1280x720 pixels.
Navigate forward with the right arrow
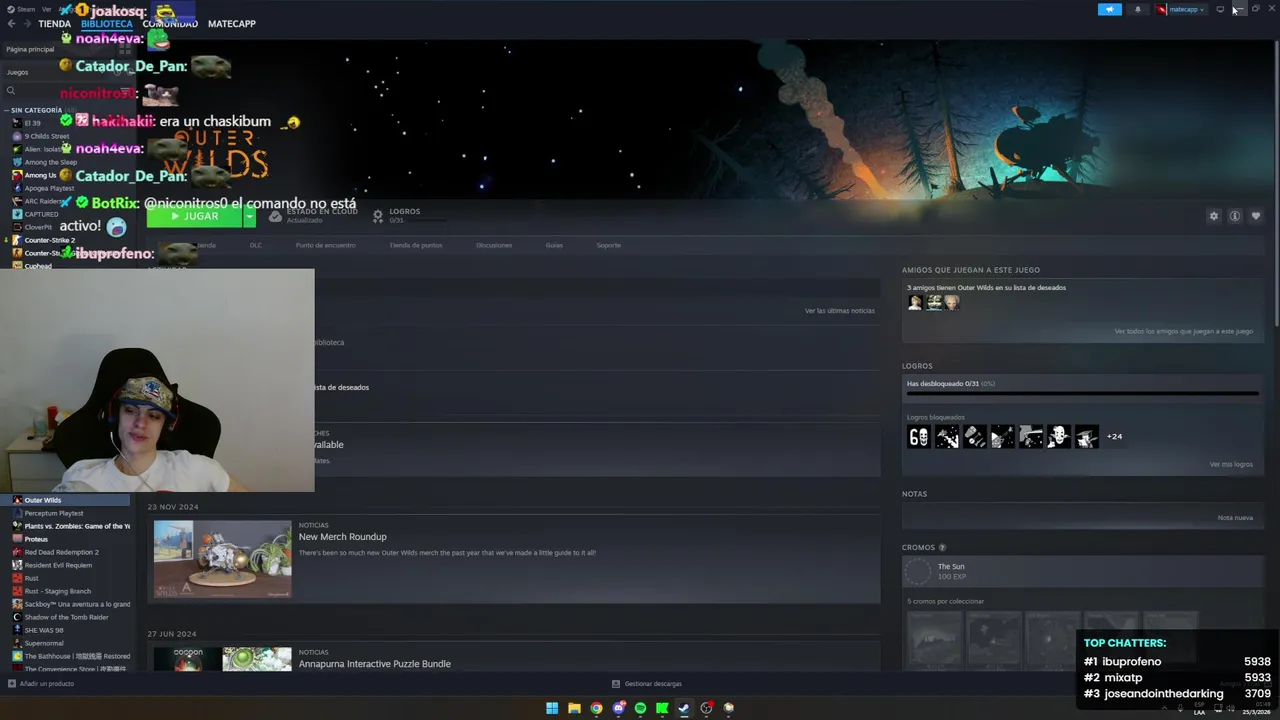(26, 24)
